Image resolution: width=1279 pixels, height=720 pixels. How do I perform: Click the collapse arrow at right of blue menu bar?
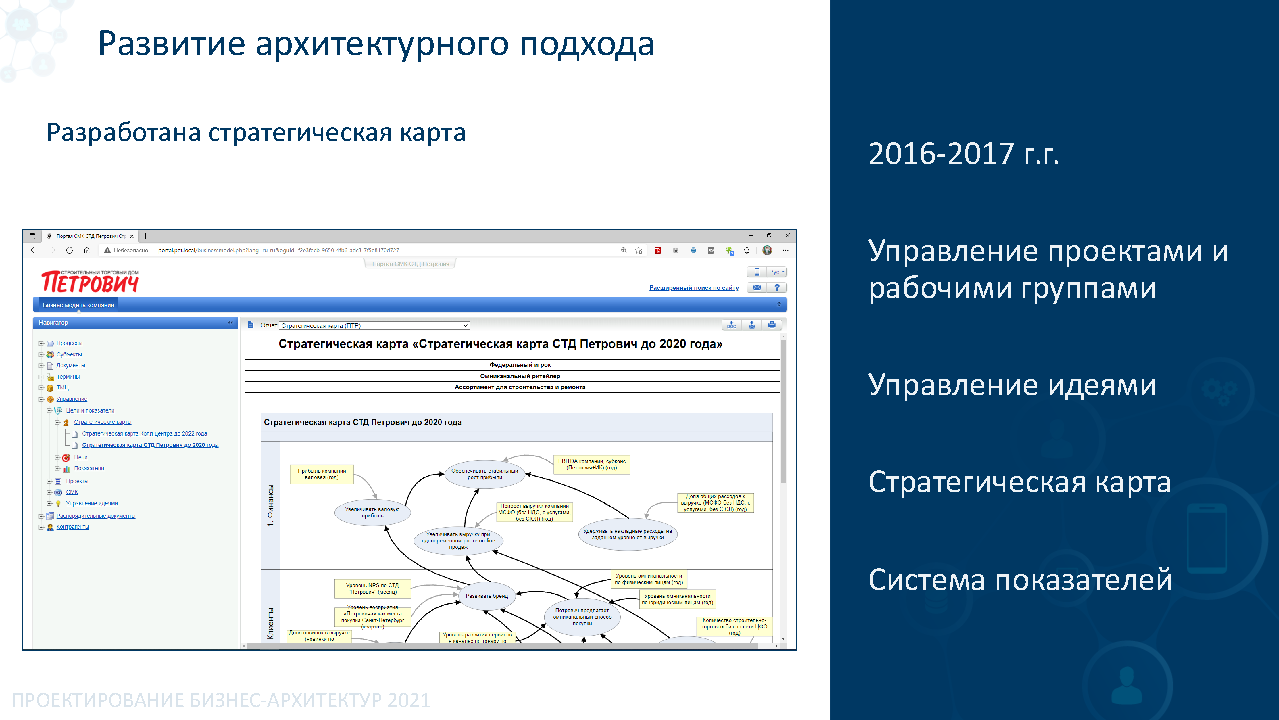779,304
